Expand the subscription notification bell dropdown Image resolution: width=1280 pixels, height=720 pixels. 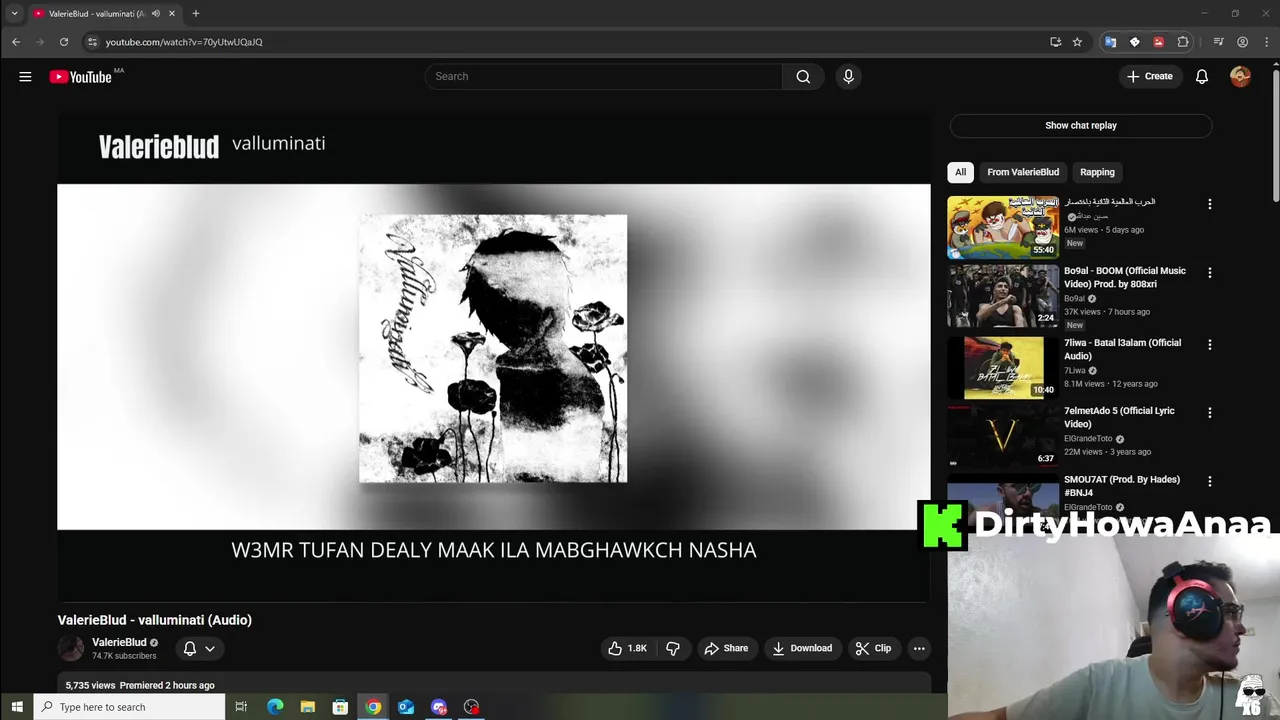point(199,648)
